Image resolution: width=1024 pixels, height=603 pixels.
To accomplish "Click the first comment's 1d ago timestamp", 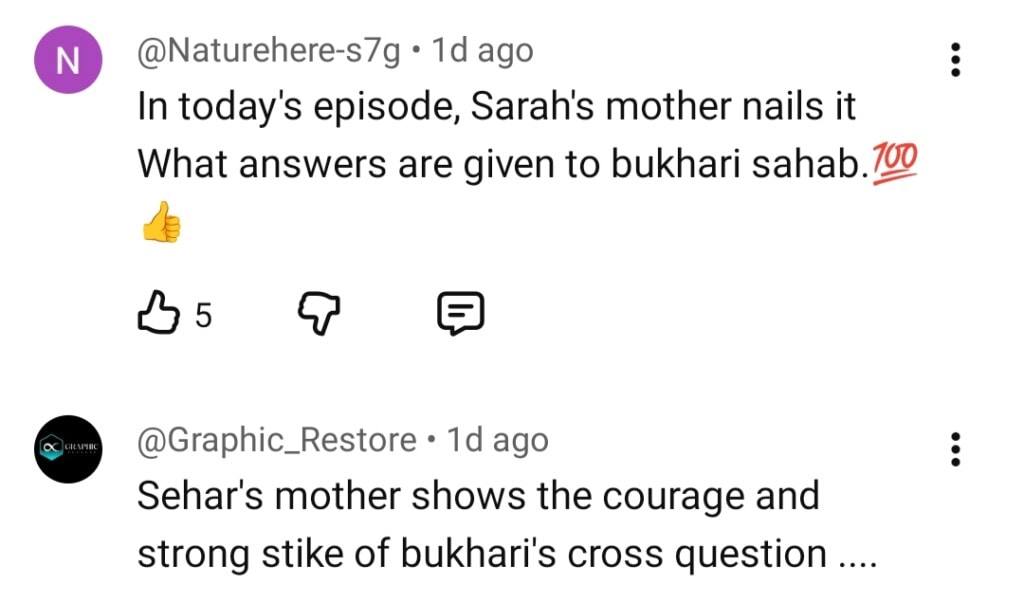I will [x=482, y=50].
